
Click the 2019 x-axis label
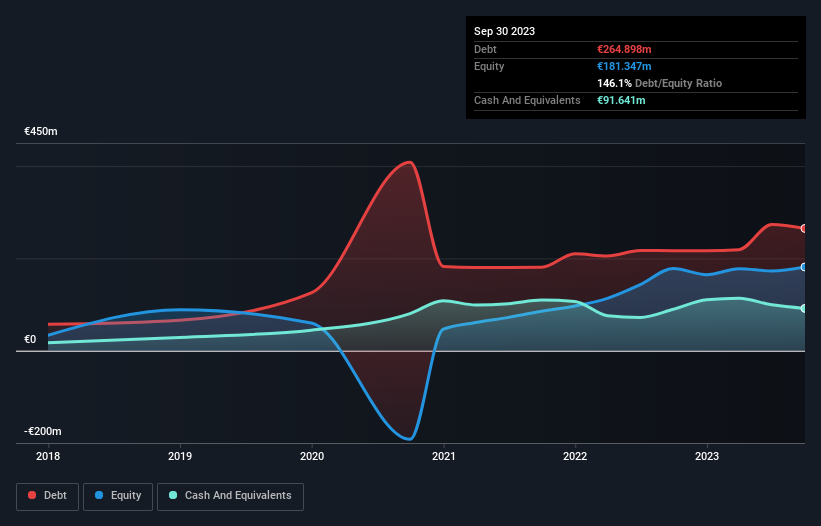tap(180, 456)
